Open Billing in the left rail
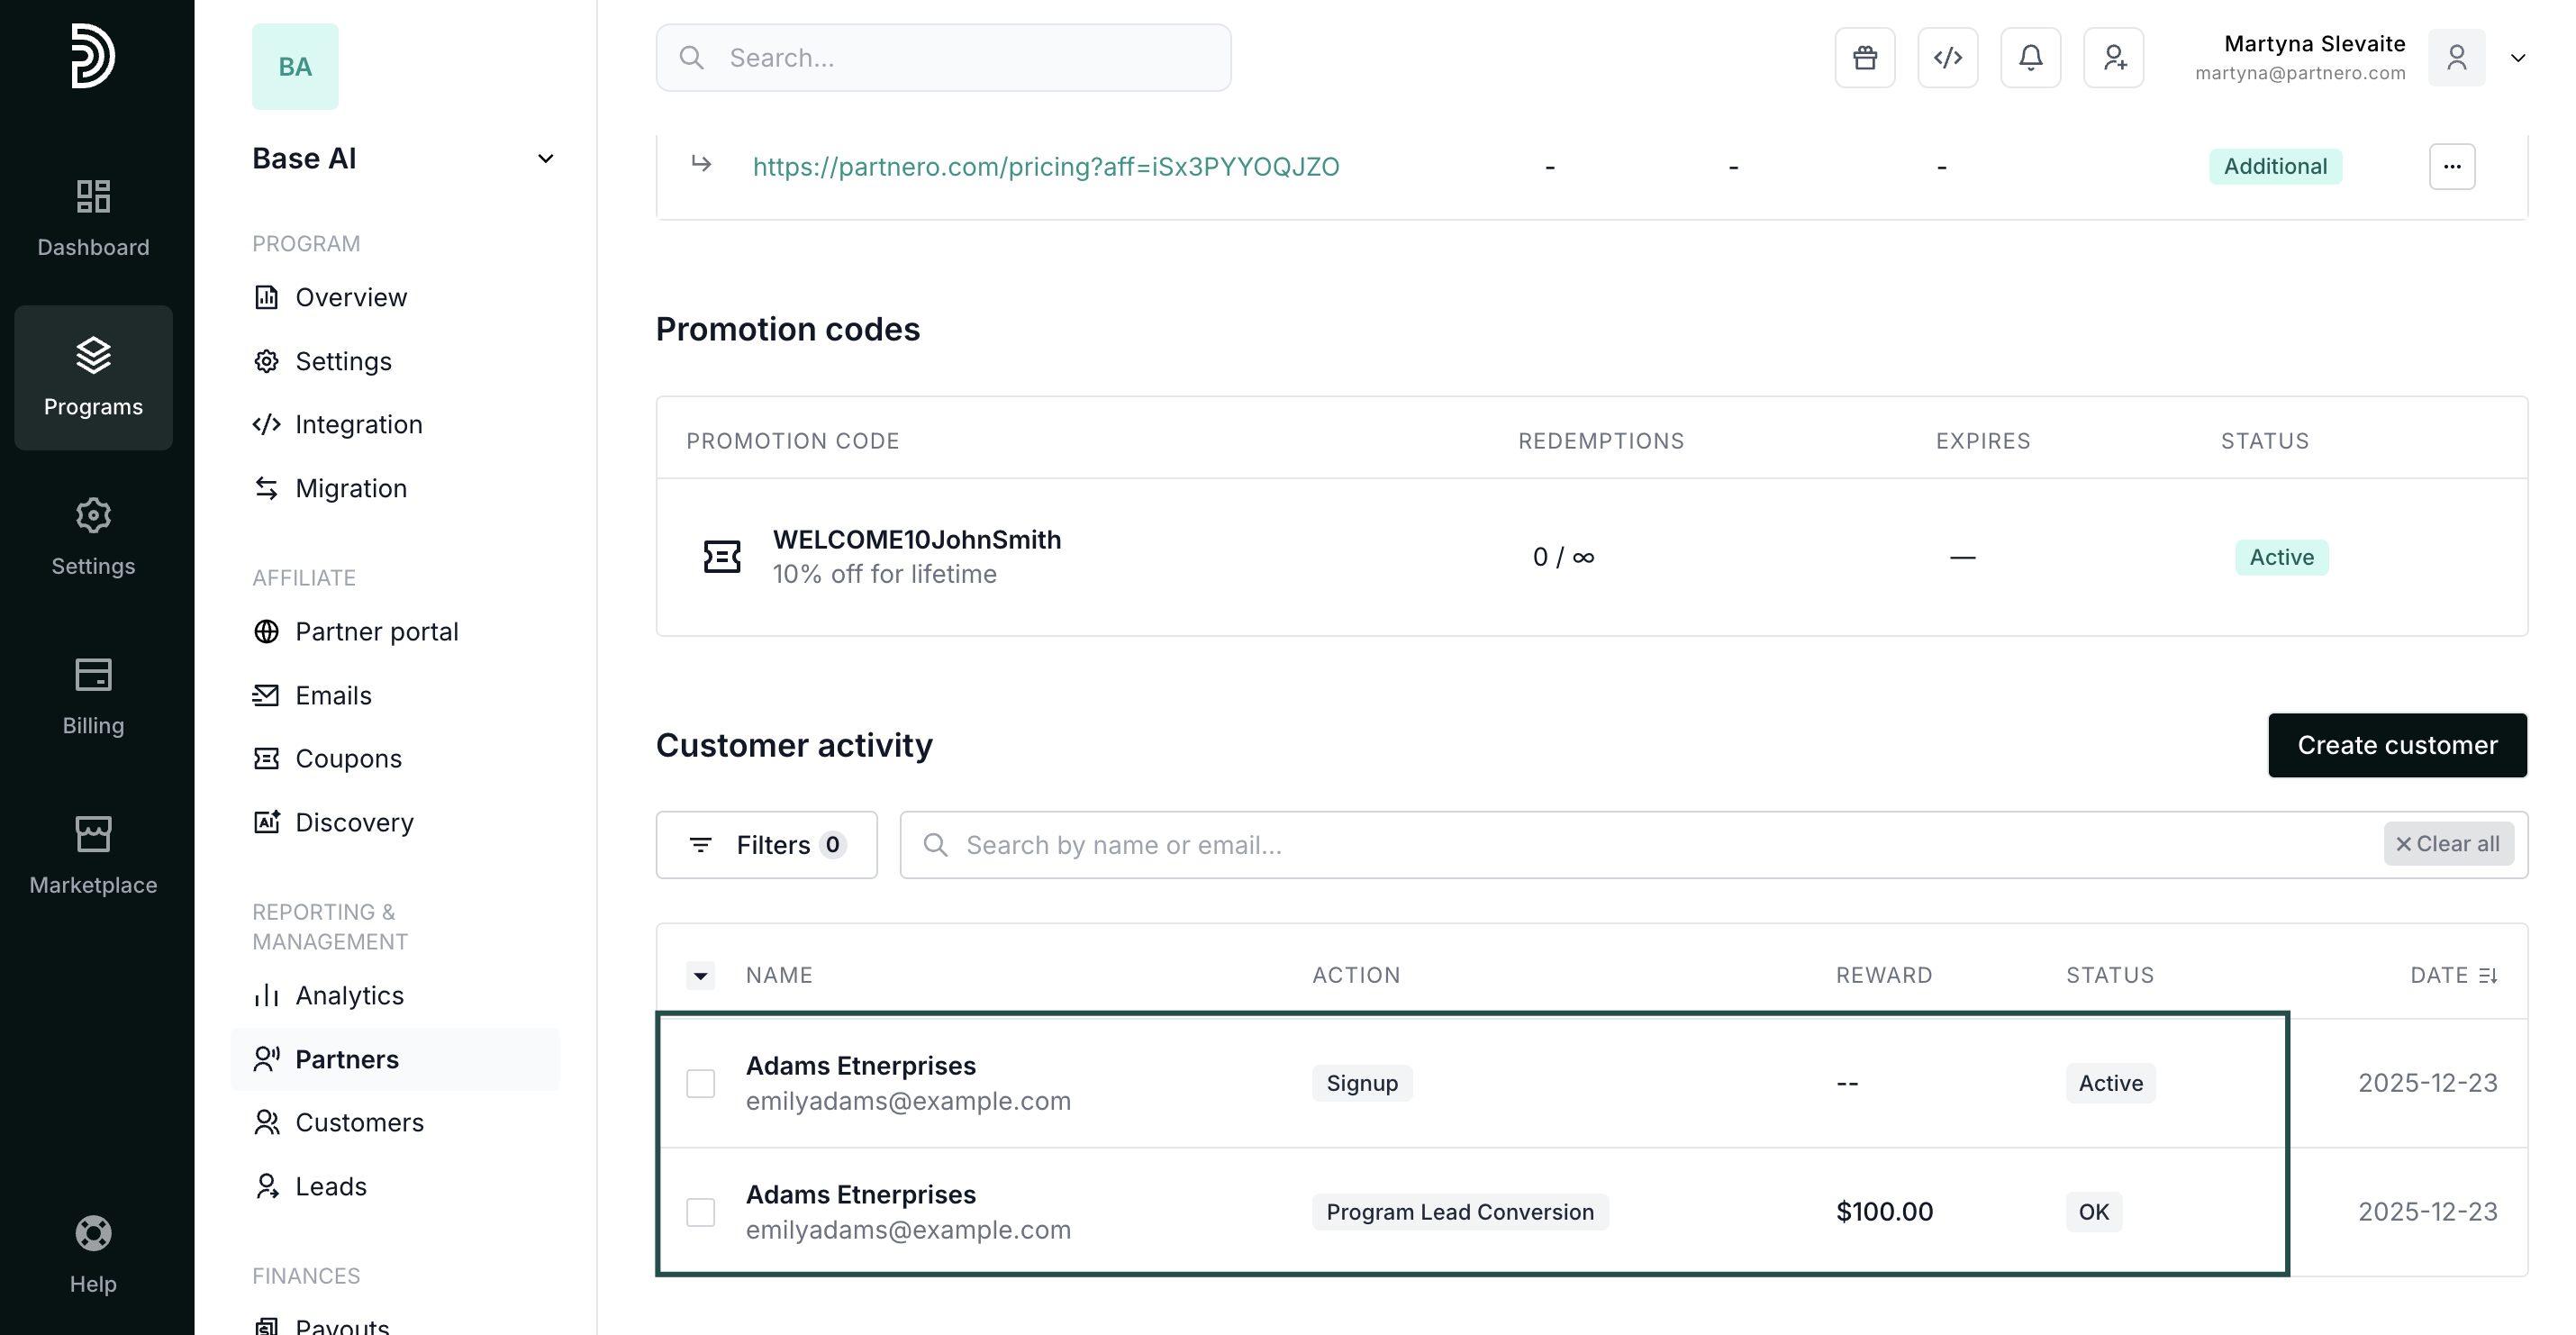The width and height of the screenshot is (2576, 1335). pyautogui.click(x=93, y=697)
